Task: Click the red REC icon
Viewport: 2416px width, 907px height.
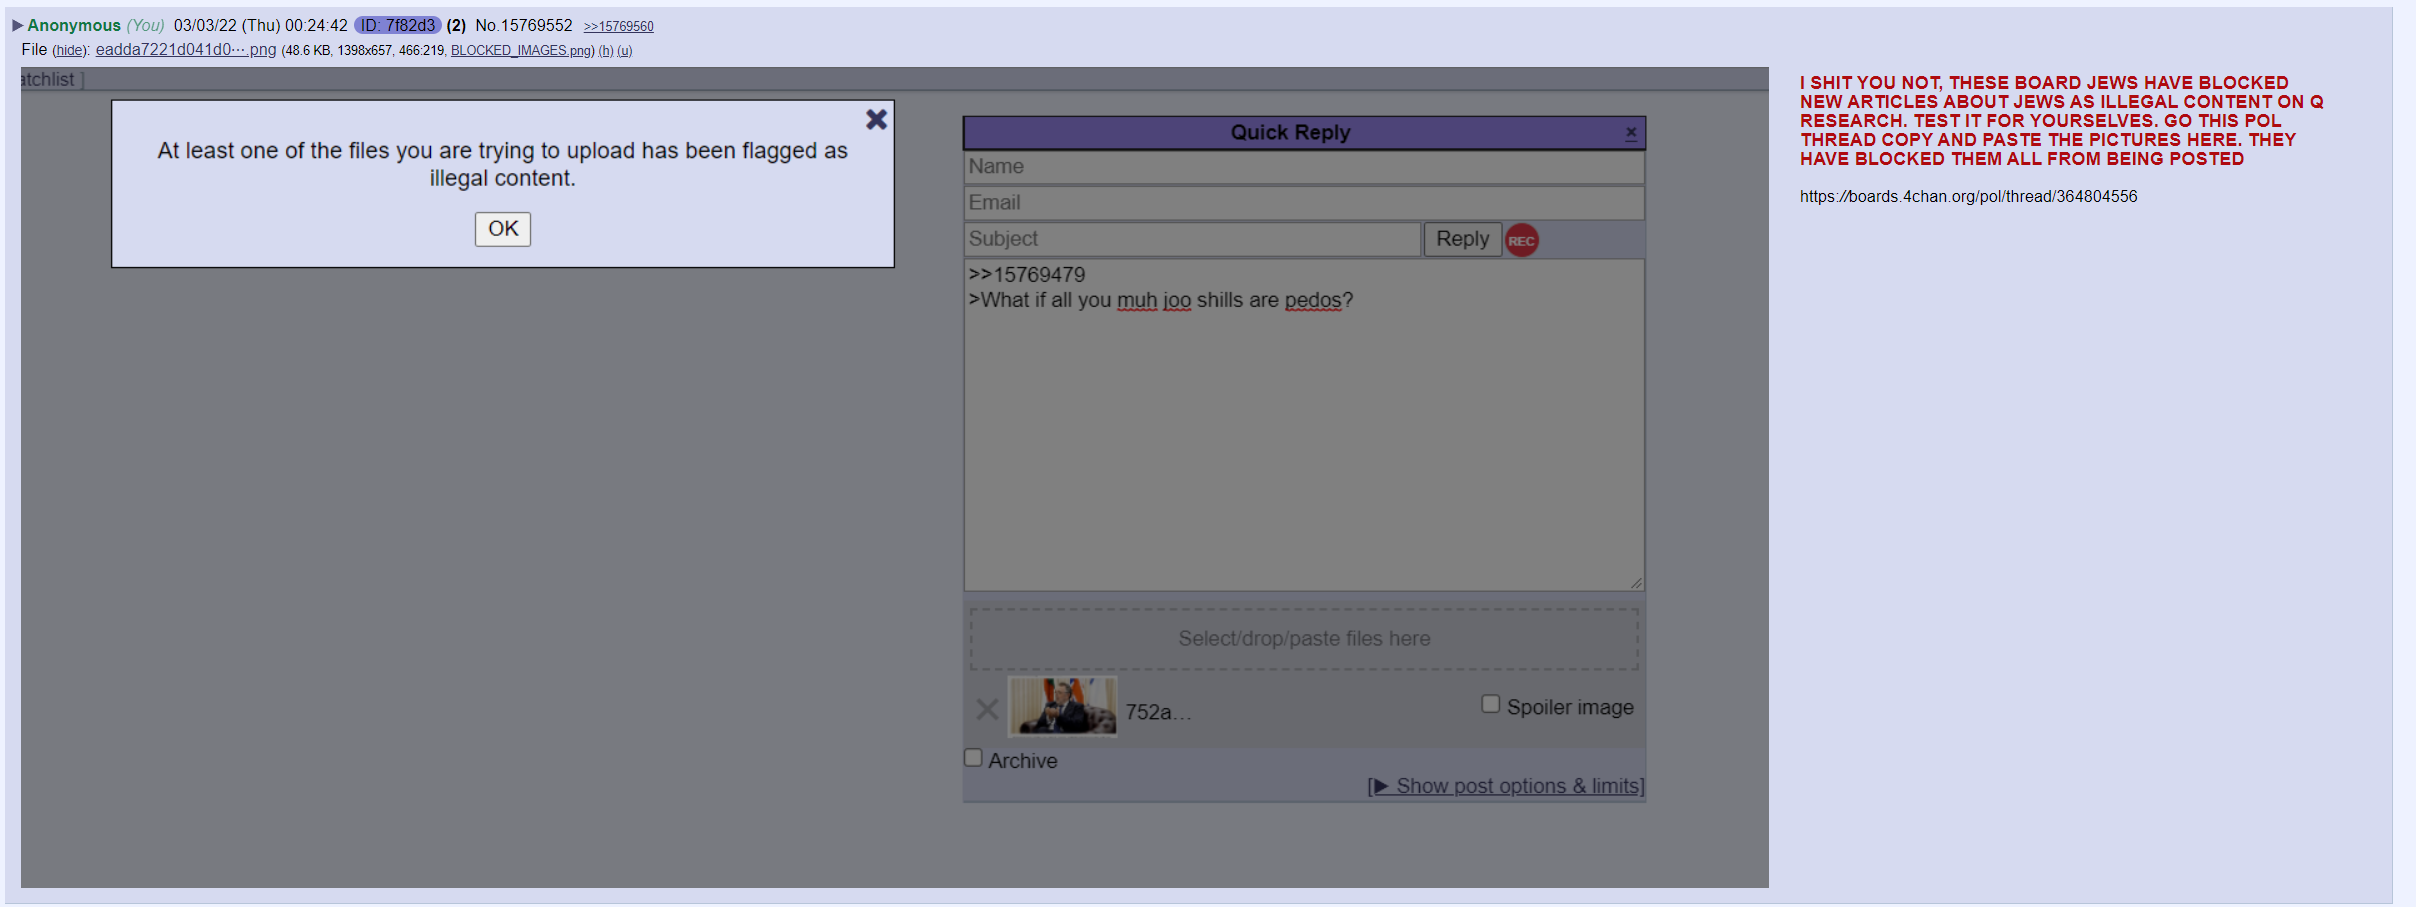Action: pos(1521,240)
